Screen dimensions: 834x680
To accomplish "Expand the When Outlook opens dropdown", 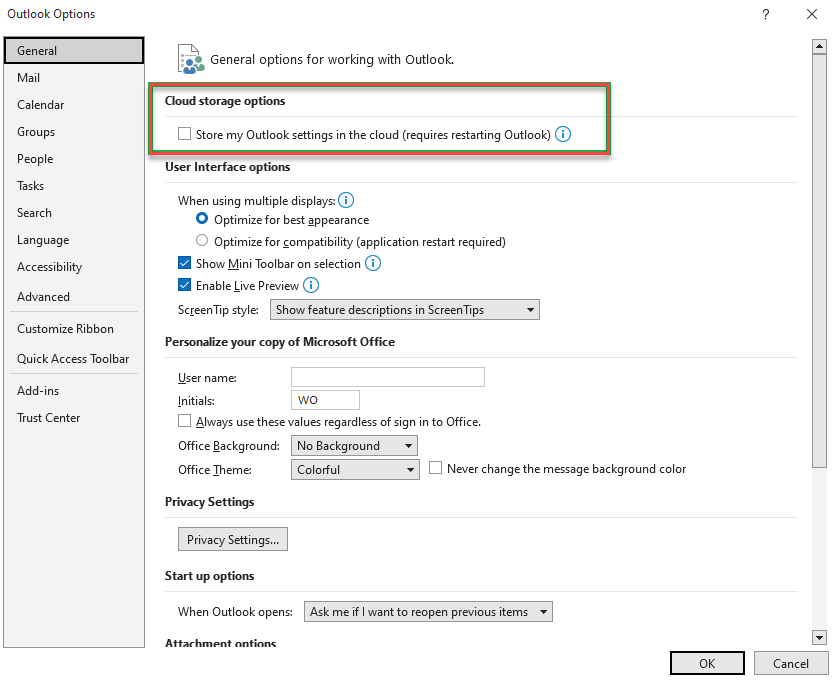I will pyautogui.click(x=428, y=611).
